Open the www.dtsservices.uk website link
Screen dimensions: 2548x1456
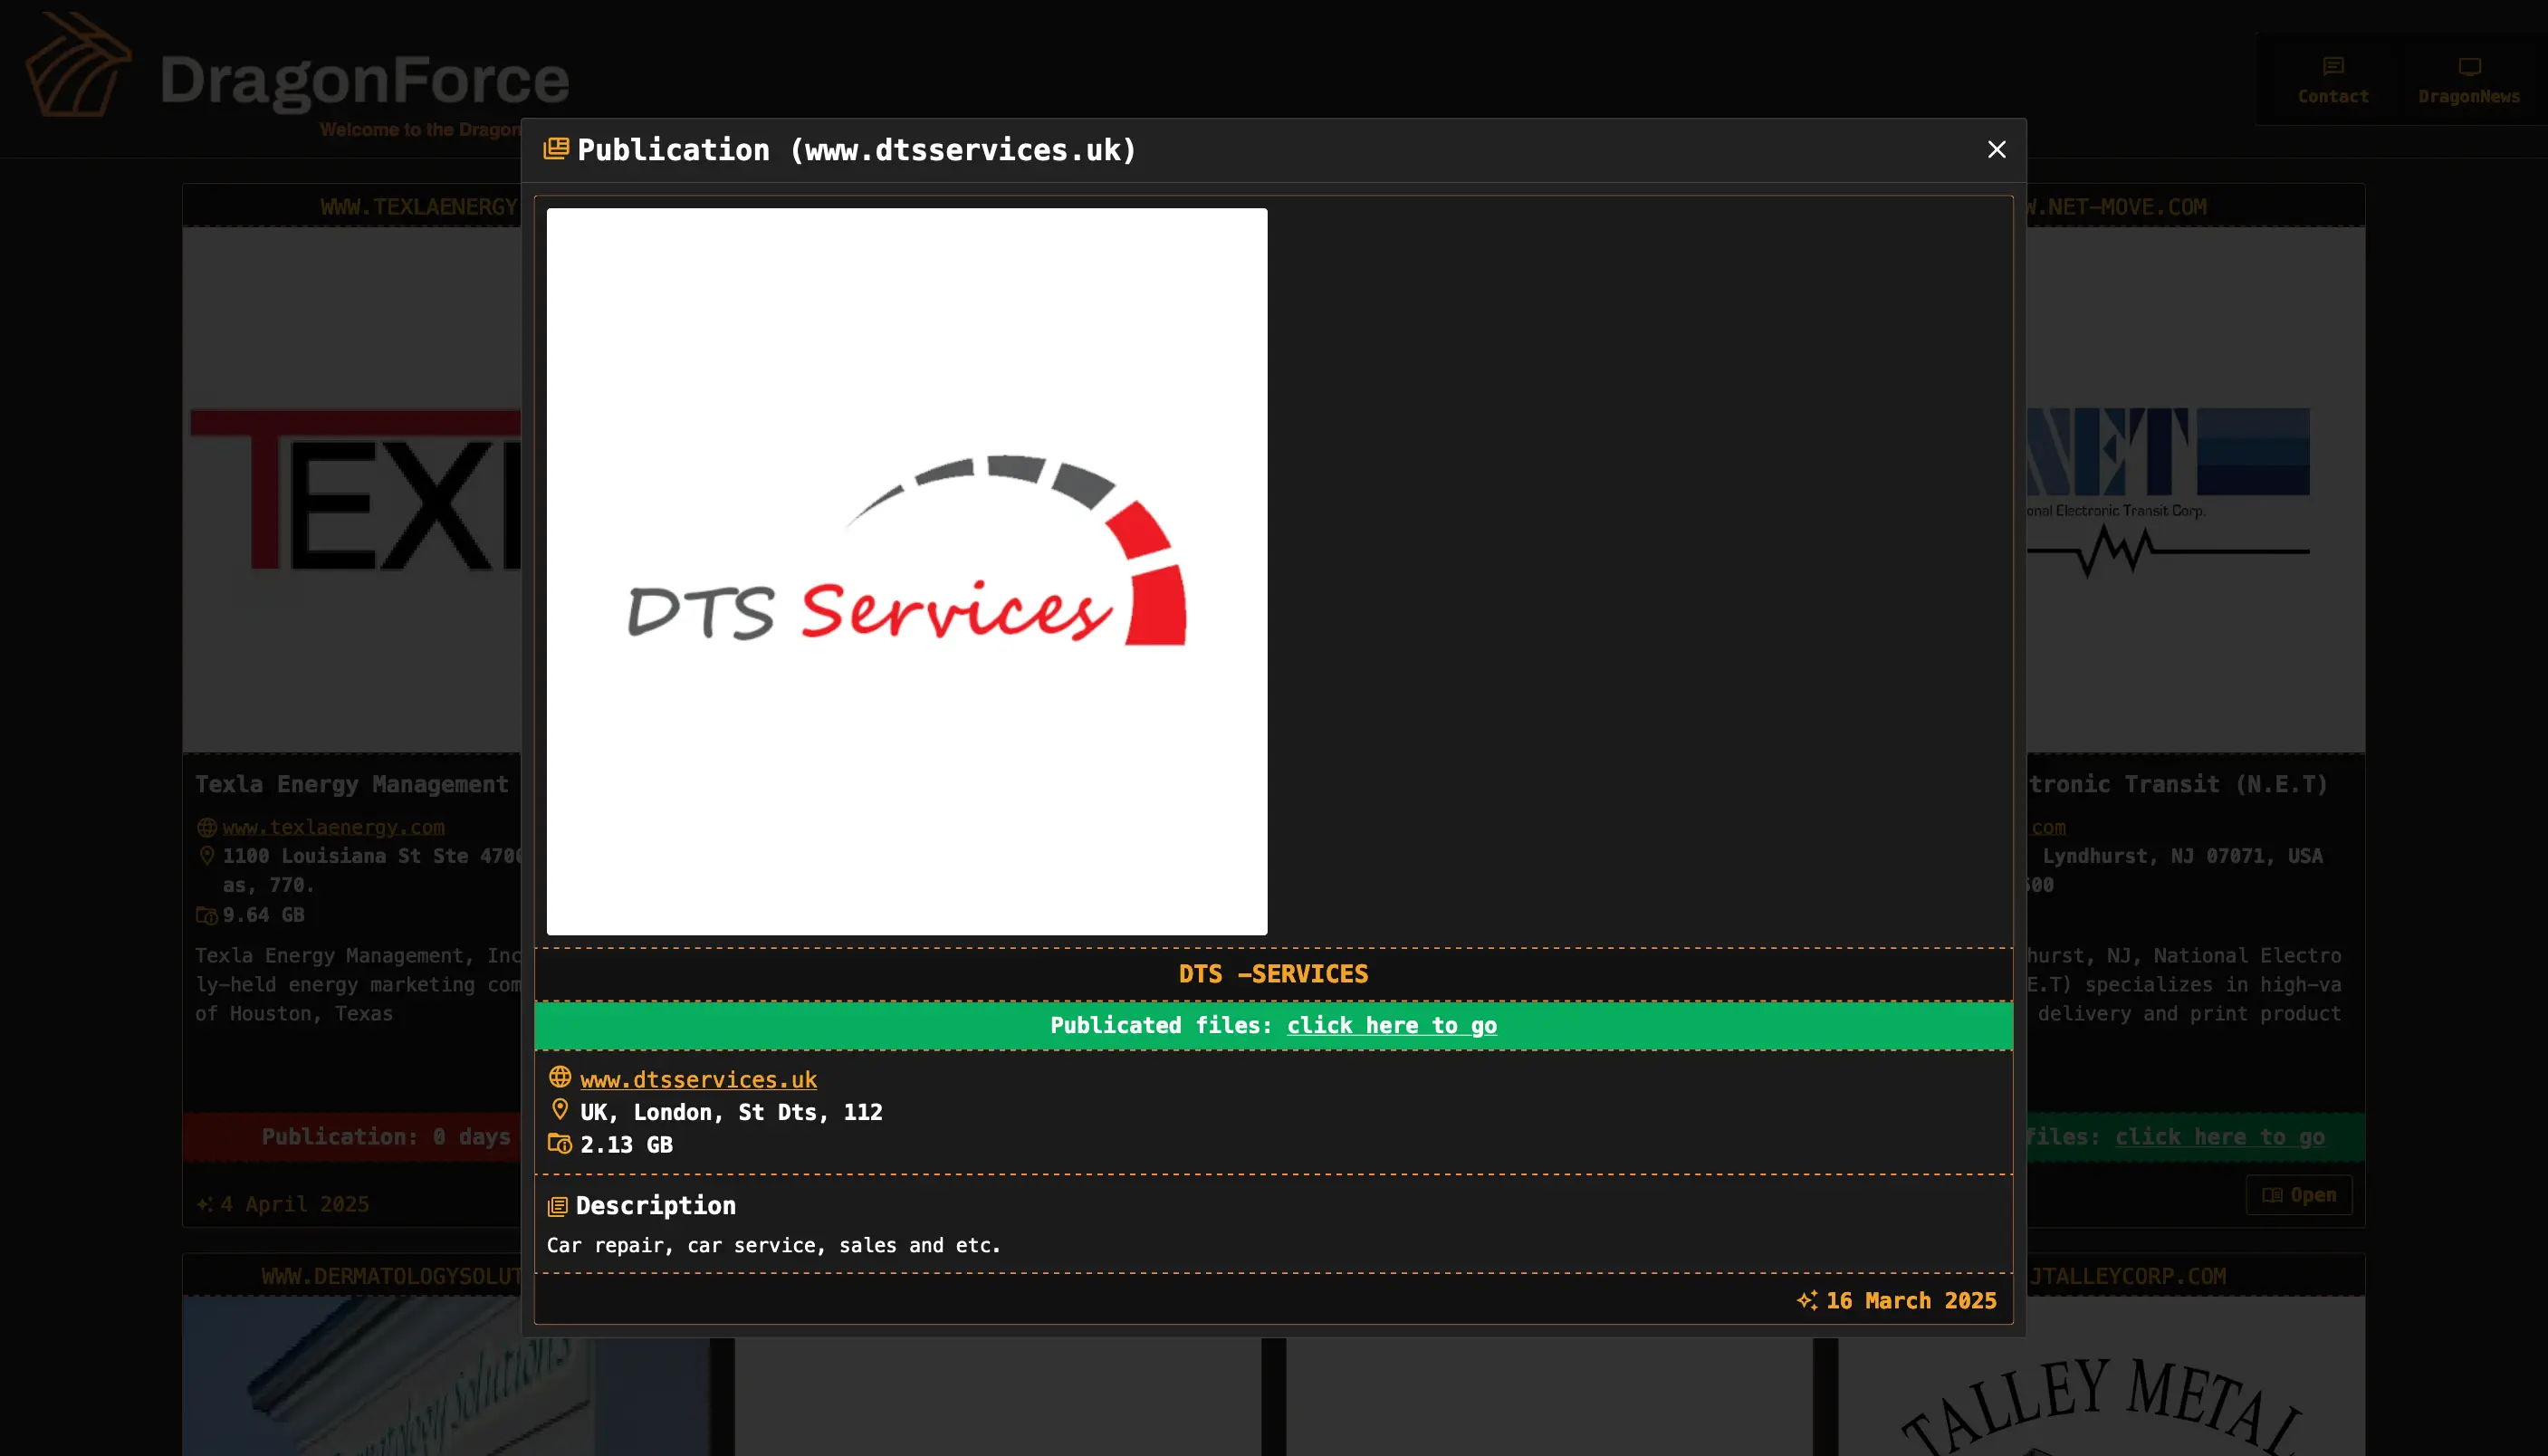(x=698, y=1079)
